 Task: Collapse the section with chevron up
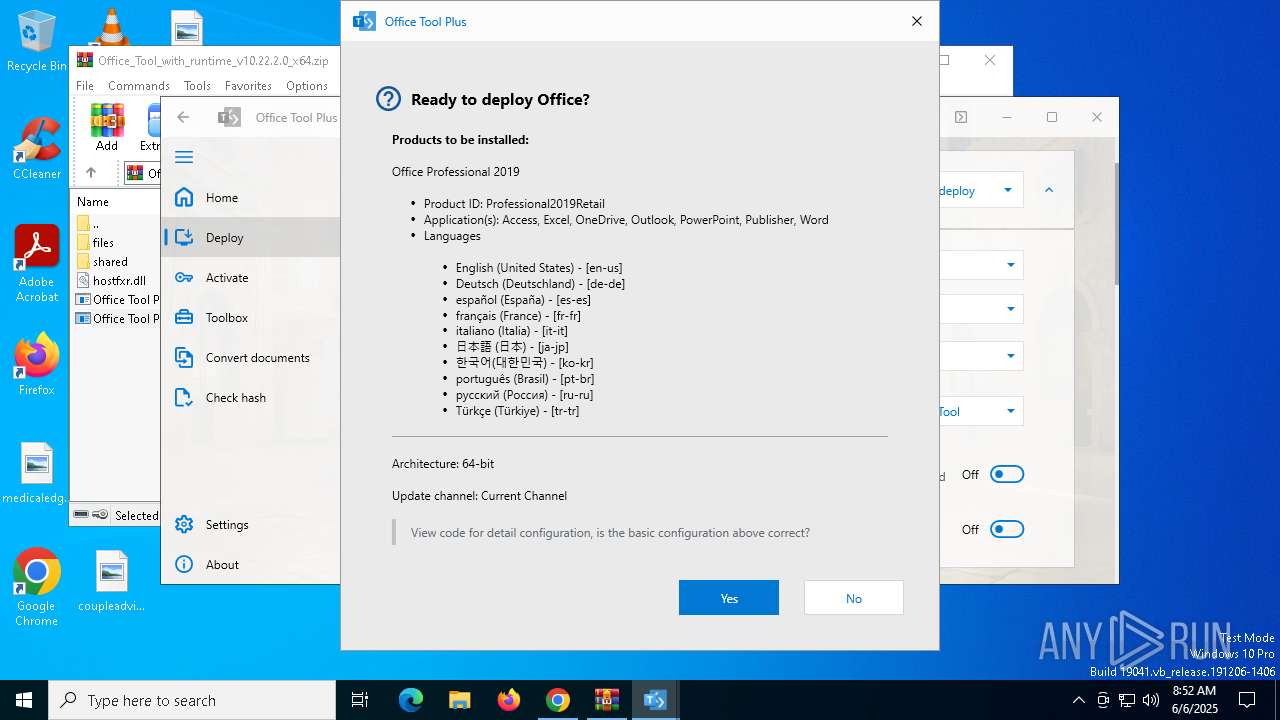tap(1049, 190)
